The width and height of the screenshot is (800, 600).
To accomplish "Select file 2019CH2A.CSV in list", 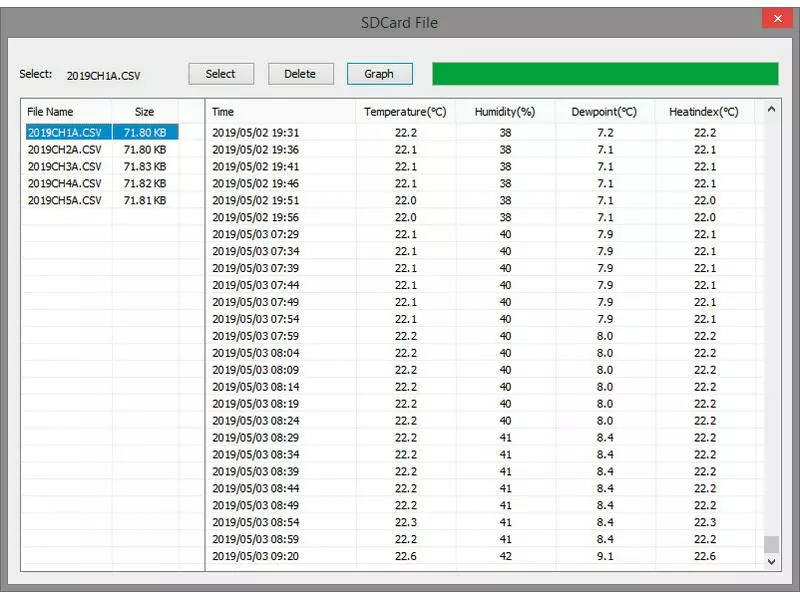I will [65, 149].
